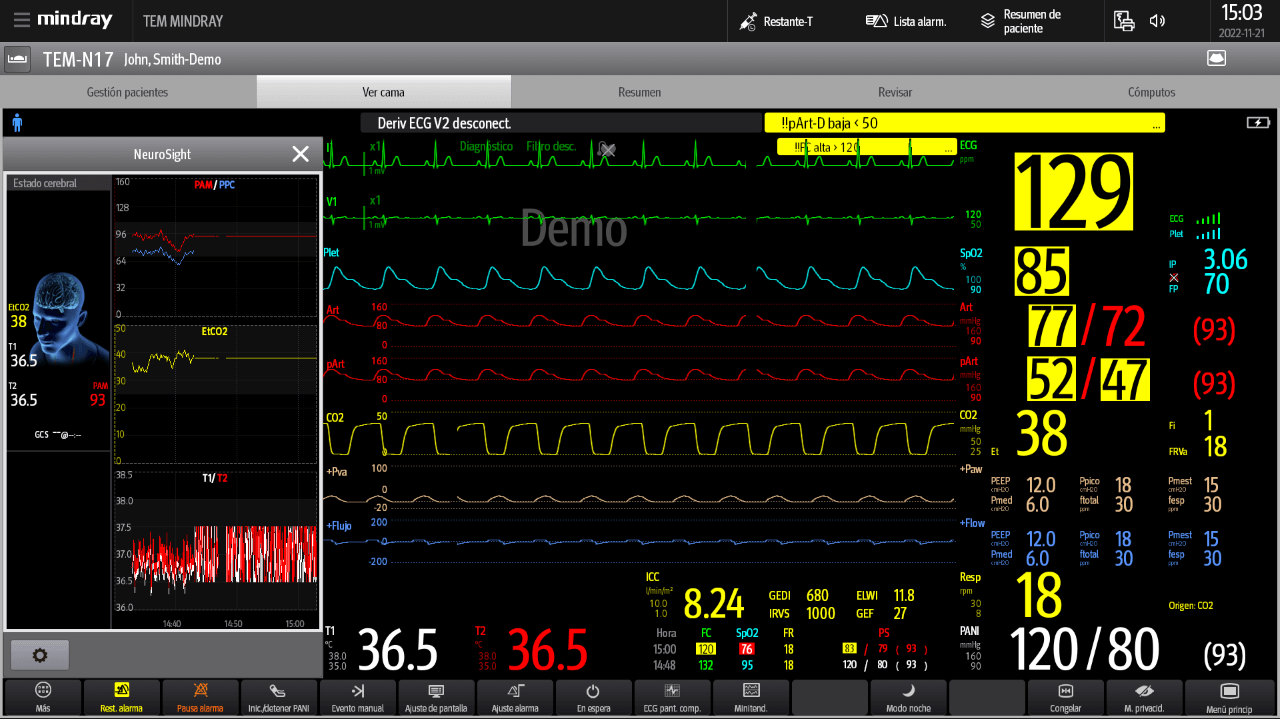Image resolution: width=1280 pixels, height=719 pixels.
Task: Select the Ver cama tab
Action: pos(383,92)
